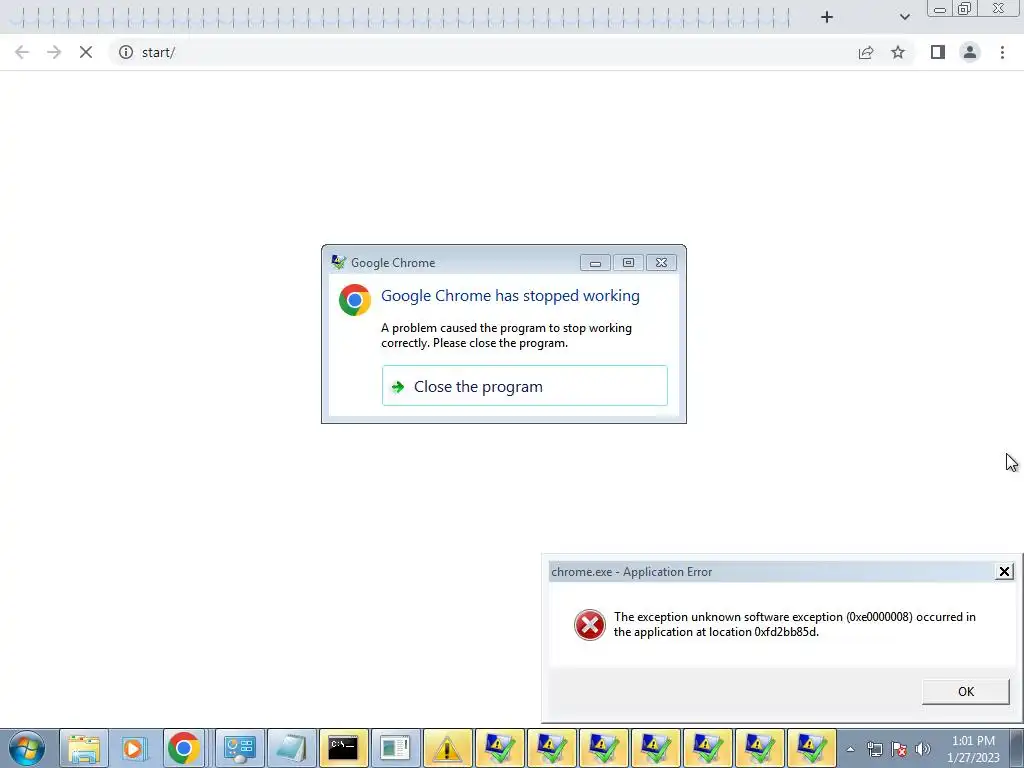
Task: Close the Google Chrome has stopped working dialog
Action: pyautogui.click(x=661, y=263)
